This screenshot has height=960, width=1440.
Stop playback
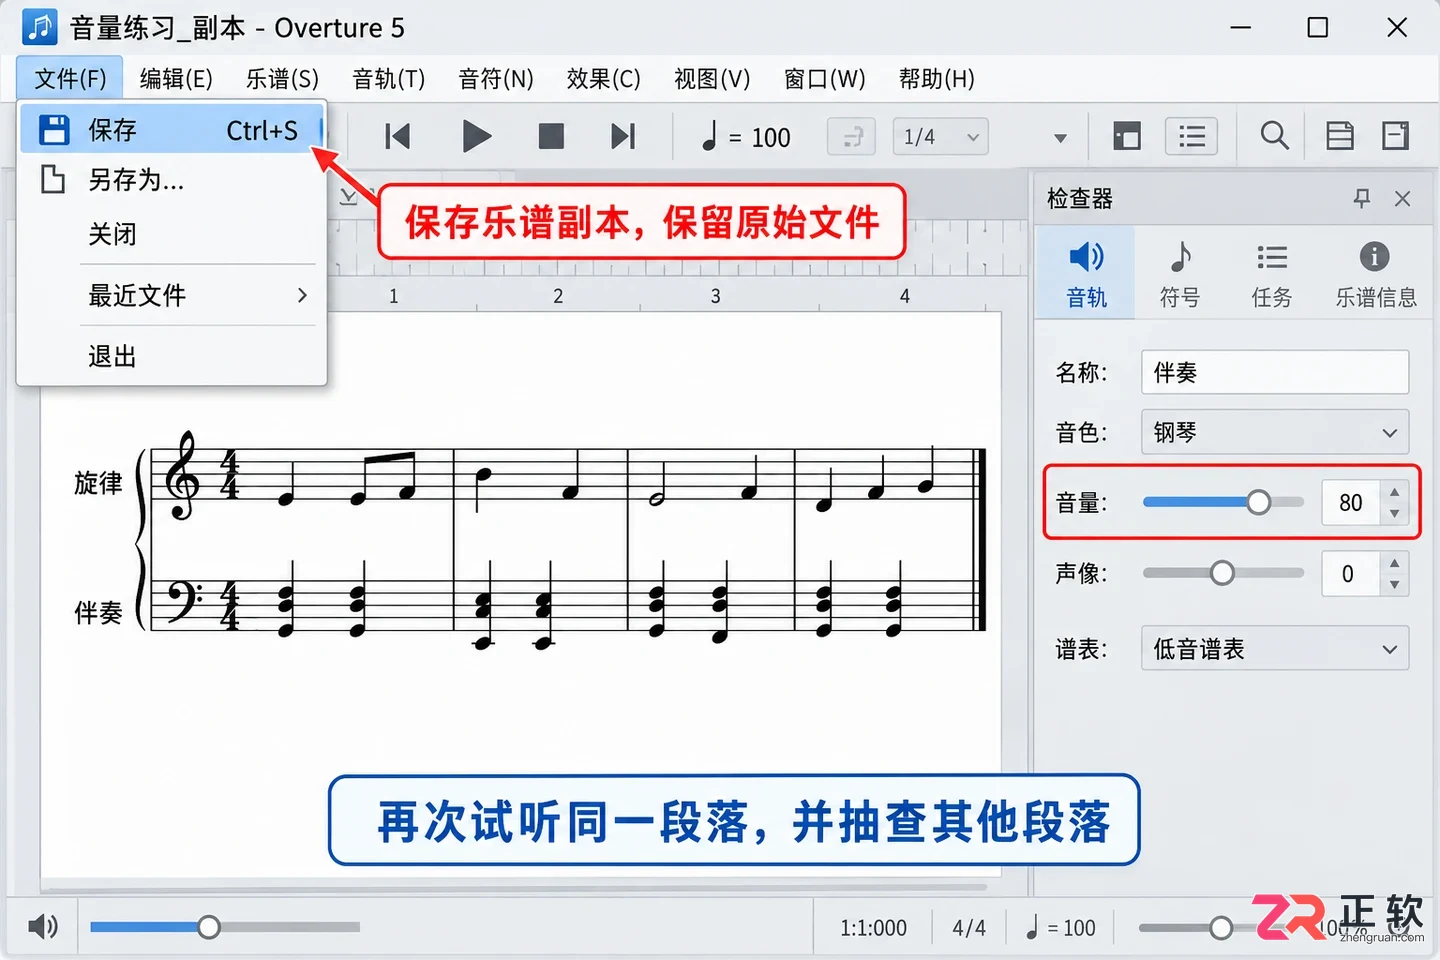click(x=551, y=136)
